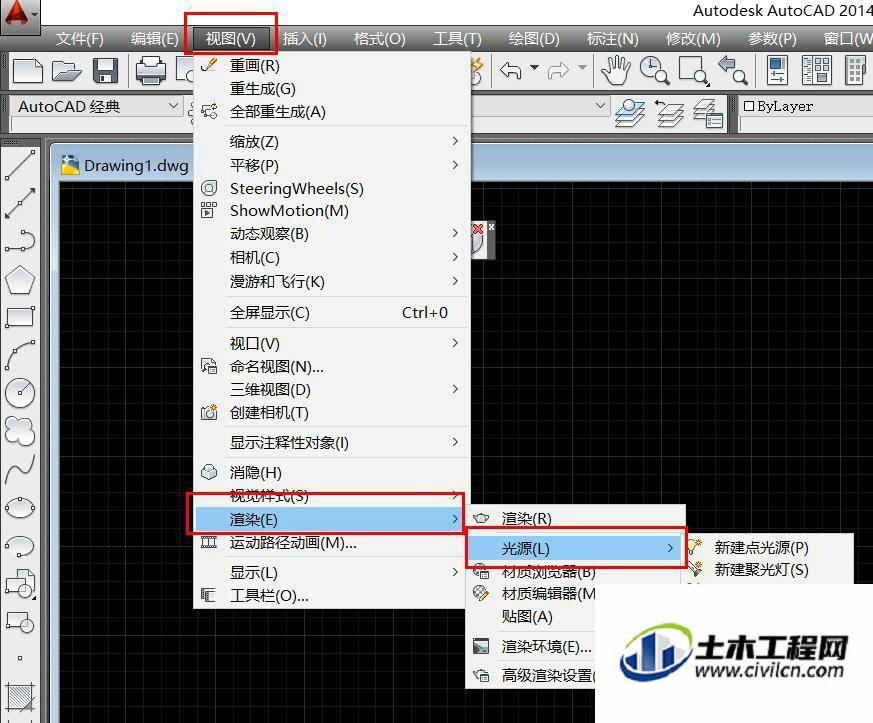Click the Zoom Previous icon

click(733, 71)
